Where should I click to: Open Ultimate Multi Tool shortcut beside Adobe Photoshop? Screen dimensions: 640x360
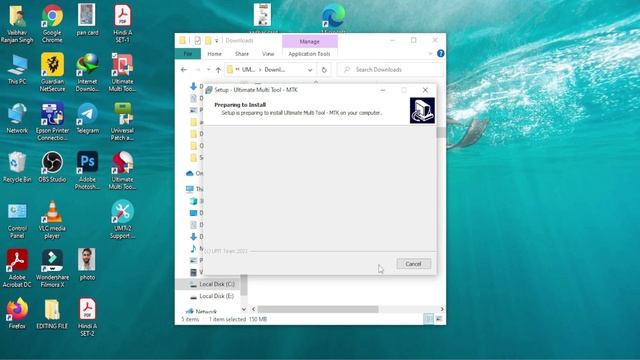point(122,170)
